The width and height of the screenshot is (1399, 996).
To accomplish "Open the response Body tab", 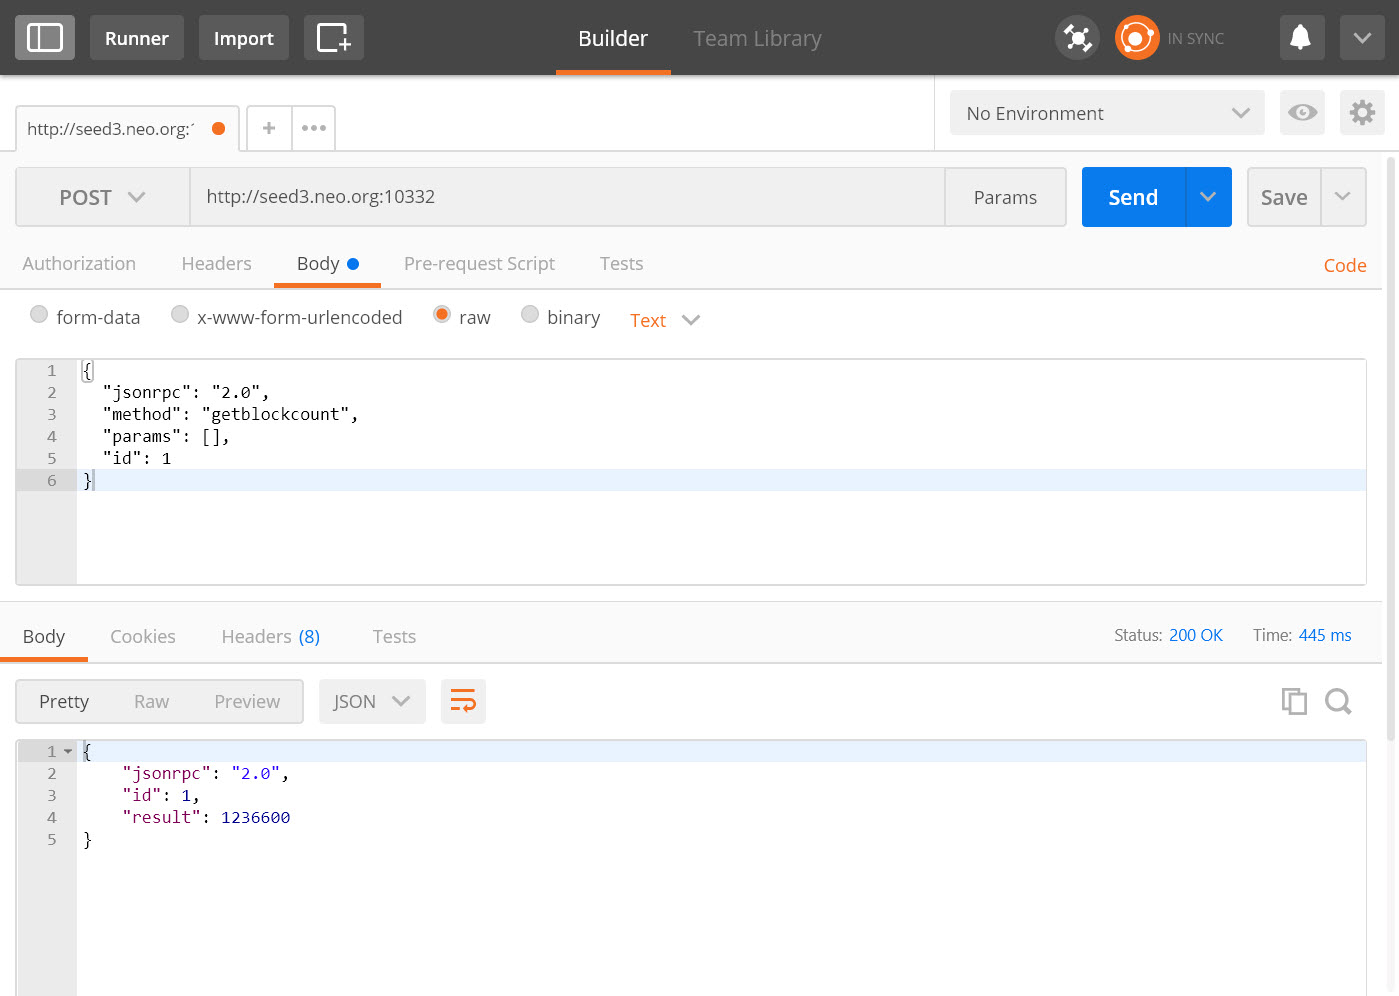I will tap(44, 637).
